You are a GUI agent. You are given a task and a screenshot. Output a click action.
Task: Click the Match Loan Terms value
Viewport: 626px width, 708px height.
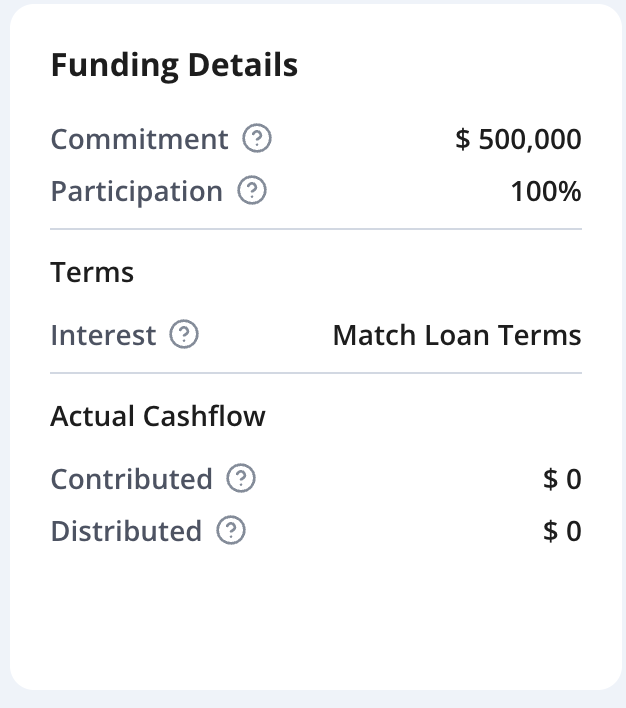click(456, 335)
